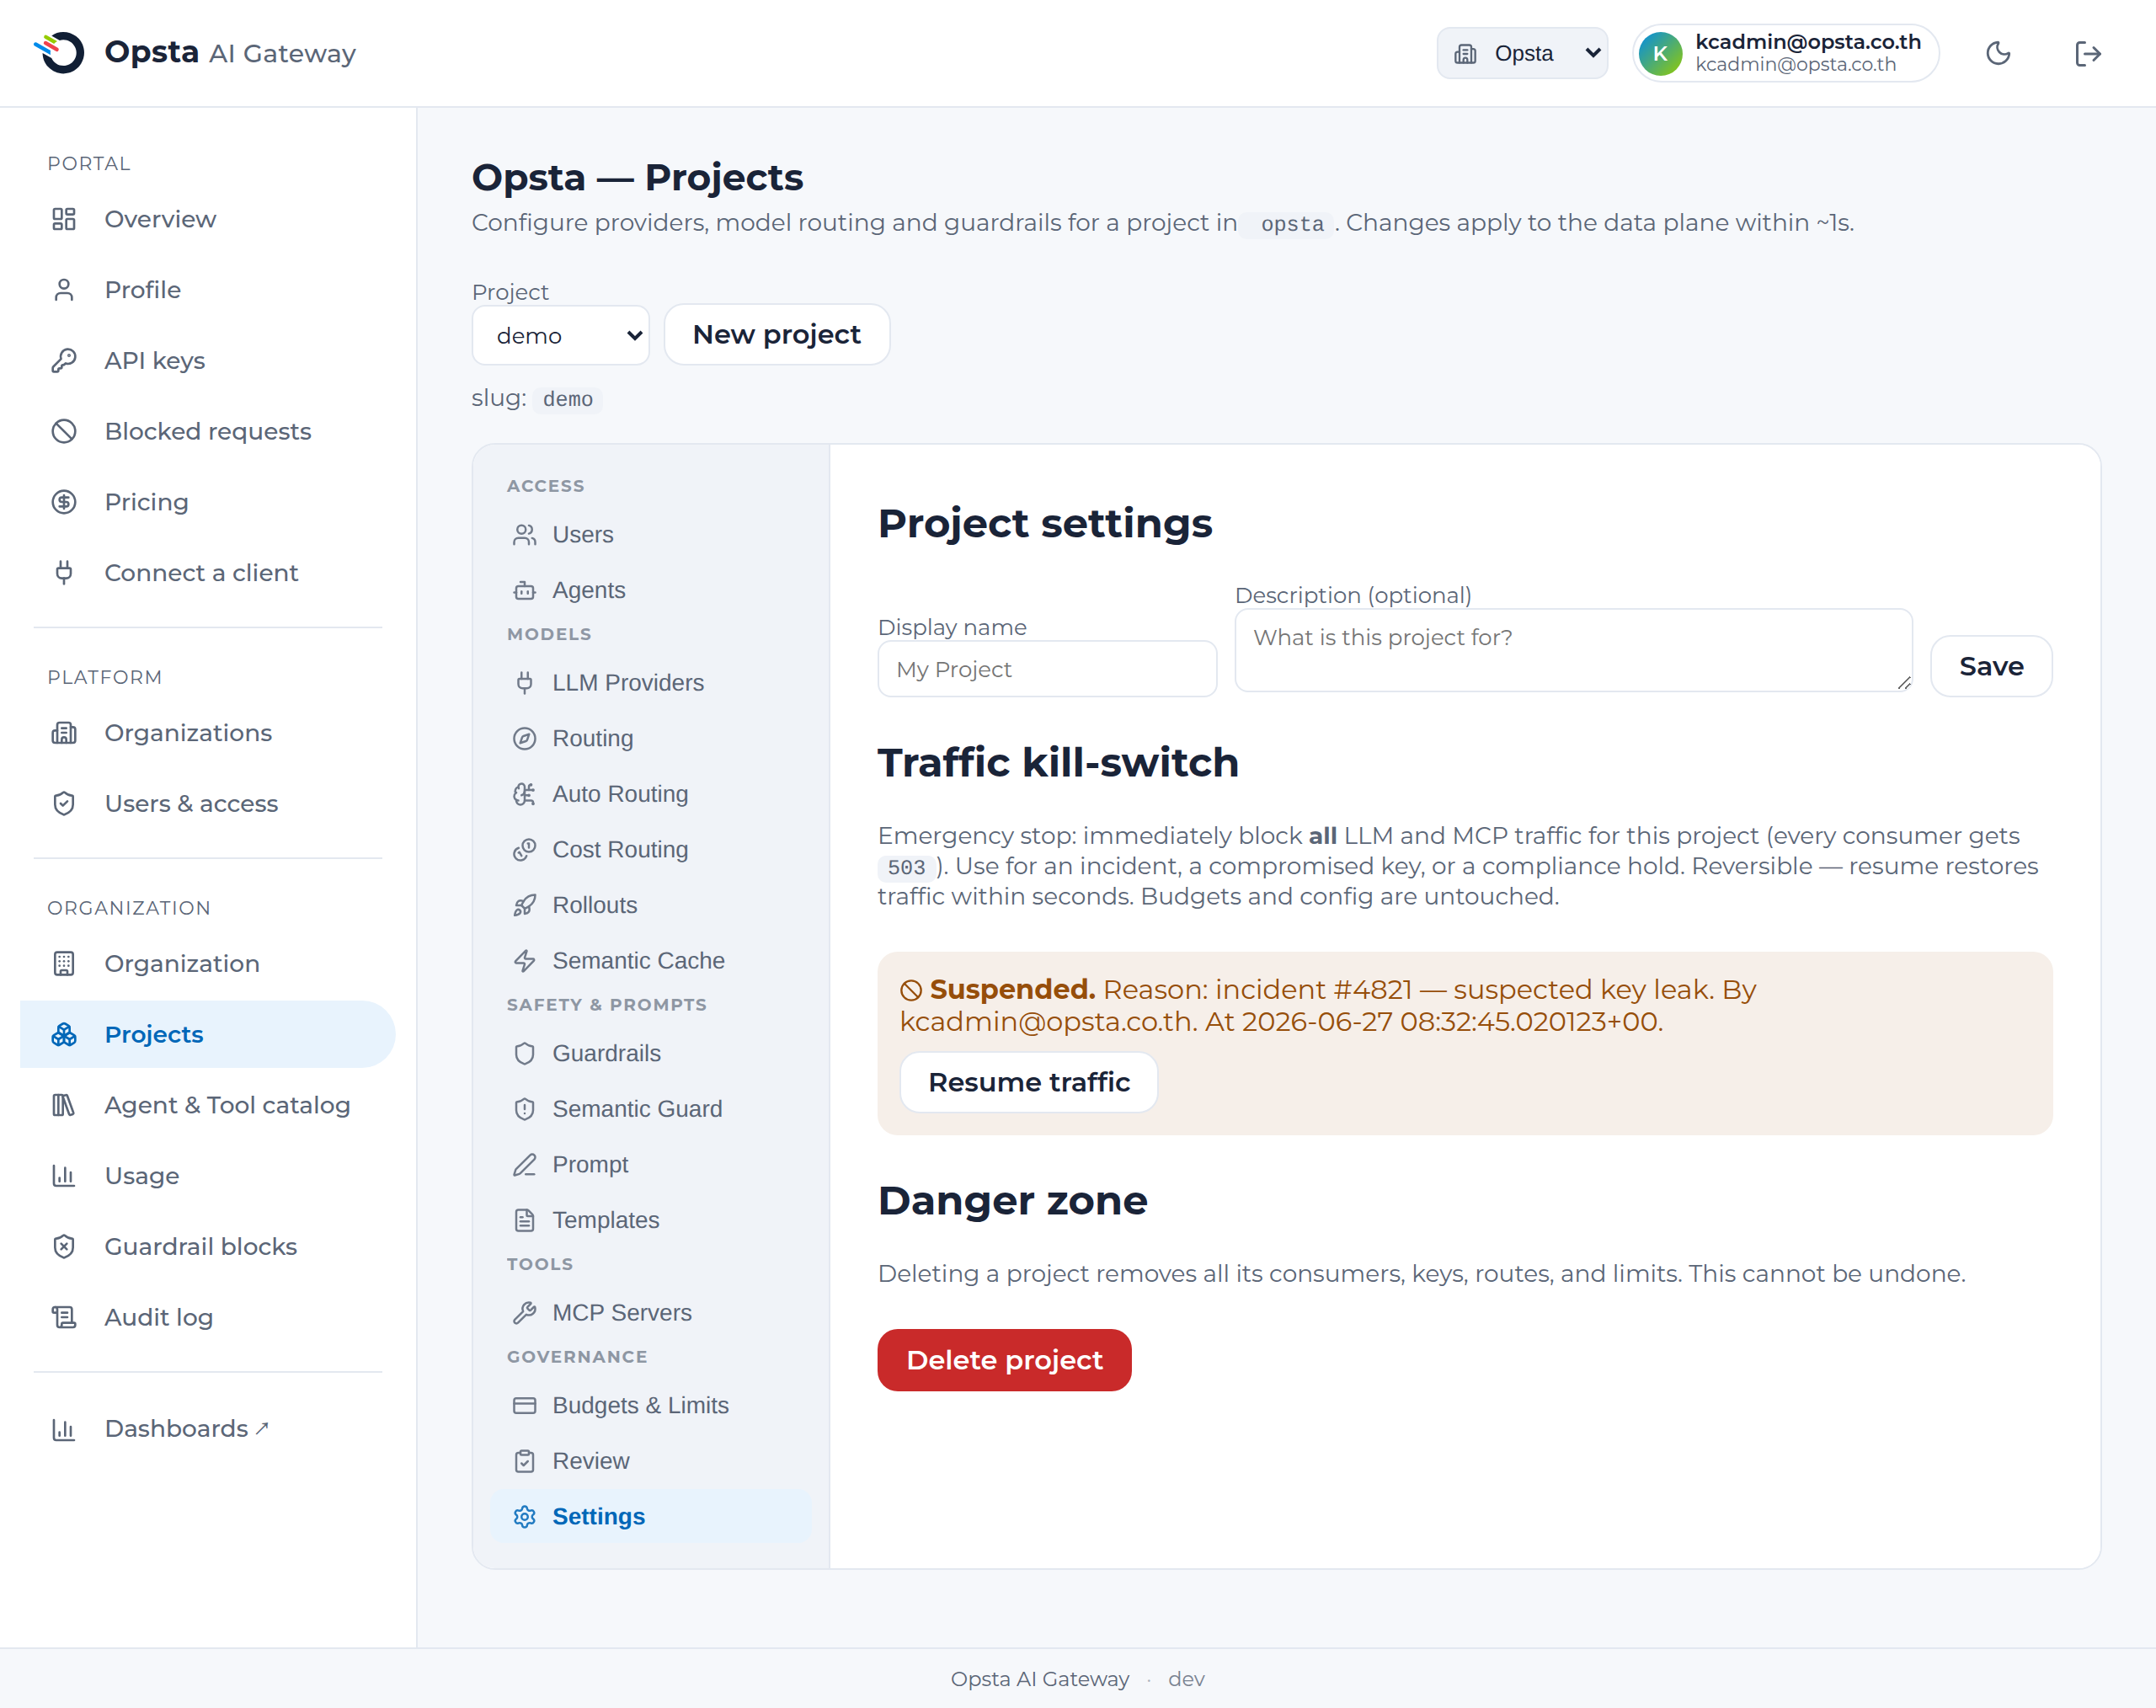Open Review section

click(650, 1461)
